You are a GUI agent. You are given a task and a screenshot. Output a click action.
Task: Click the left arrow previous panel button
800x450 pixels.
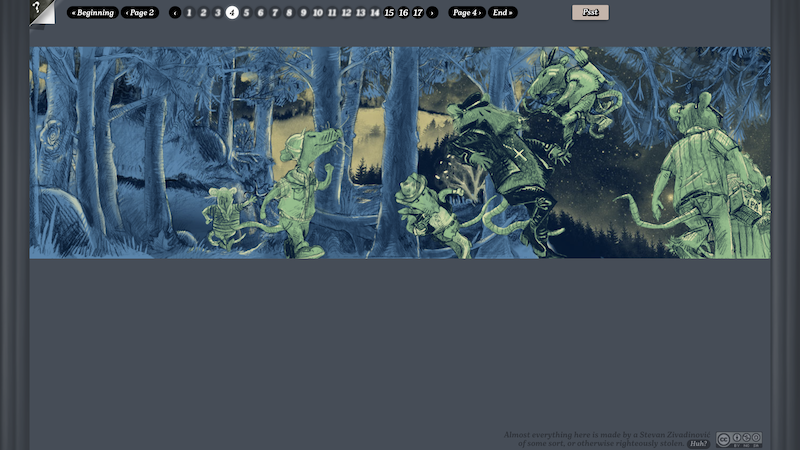coord(175,13)
